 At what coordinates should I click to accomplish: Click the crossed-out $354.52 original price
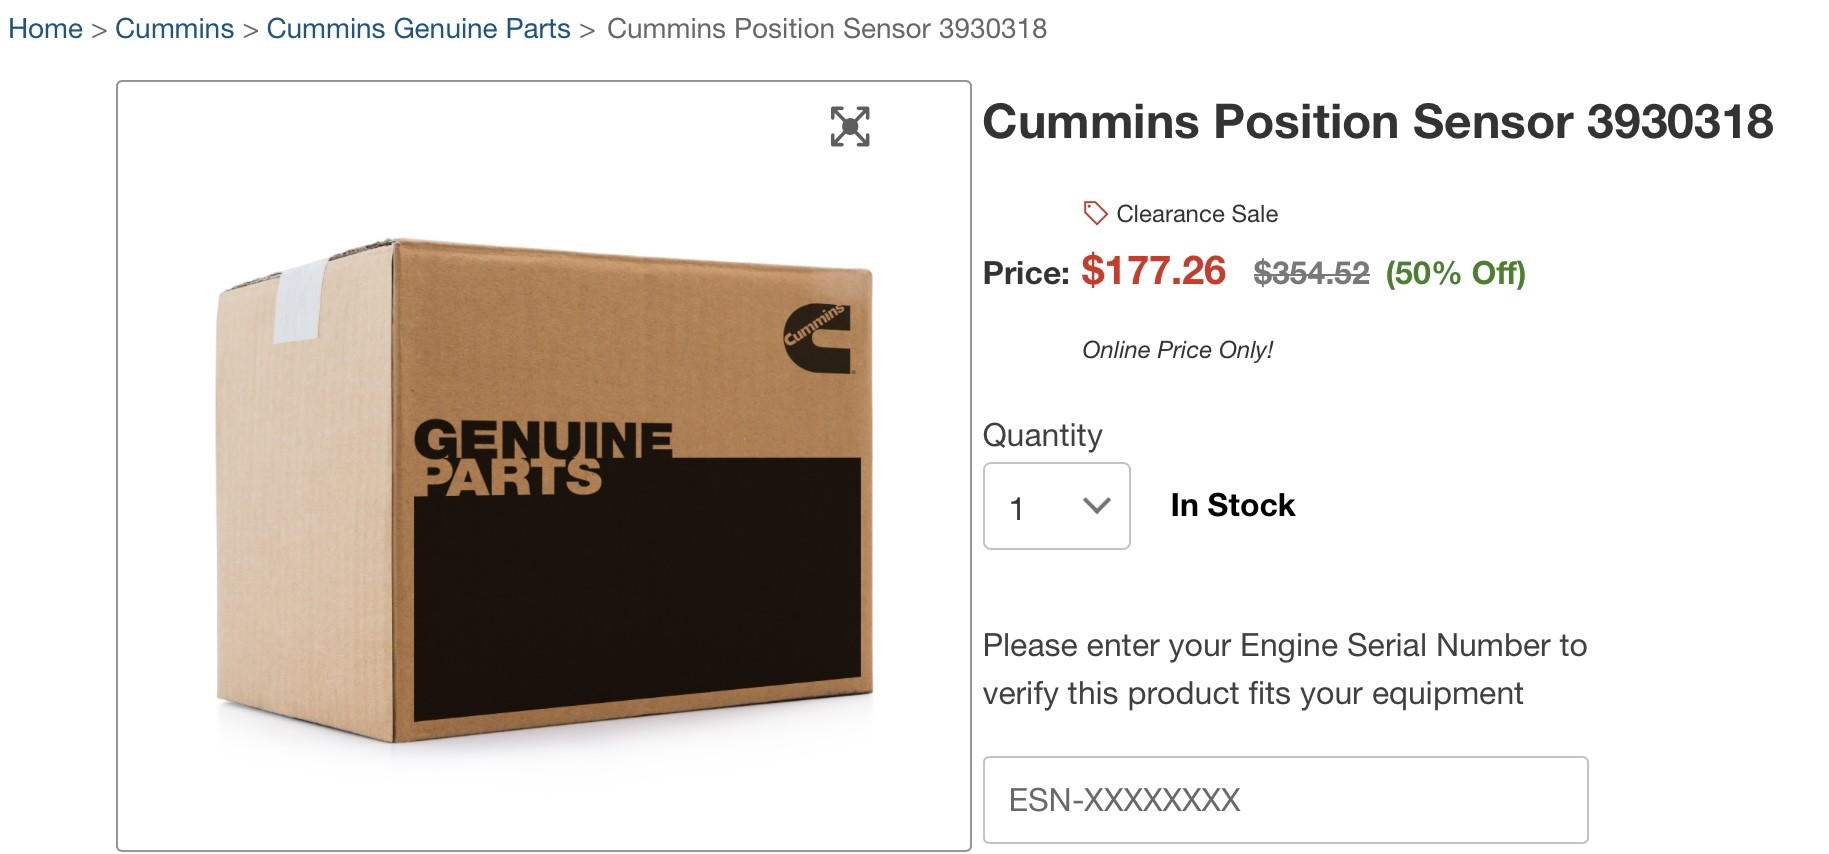click(1311, 273)
